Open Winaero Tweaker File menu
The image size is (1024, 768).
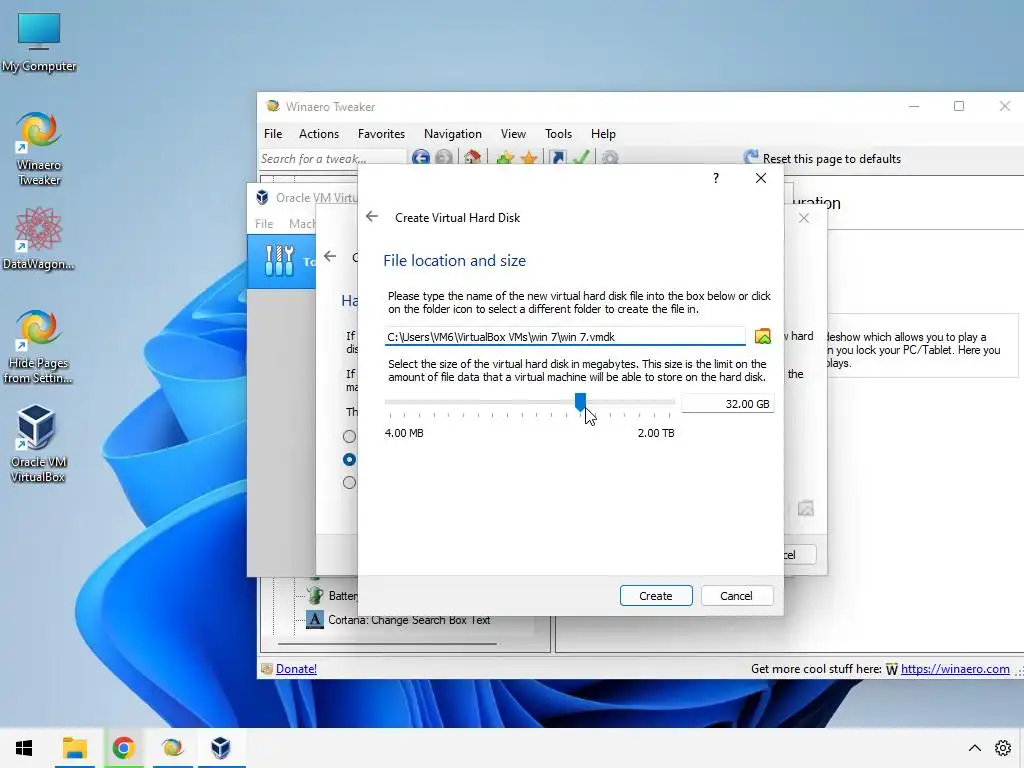(273, 134)
